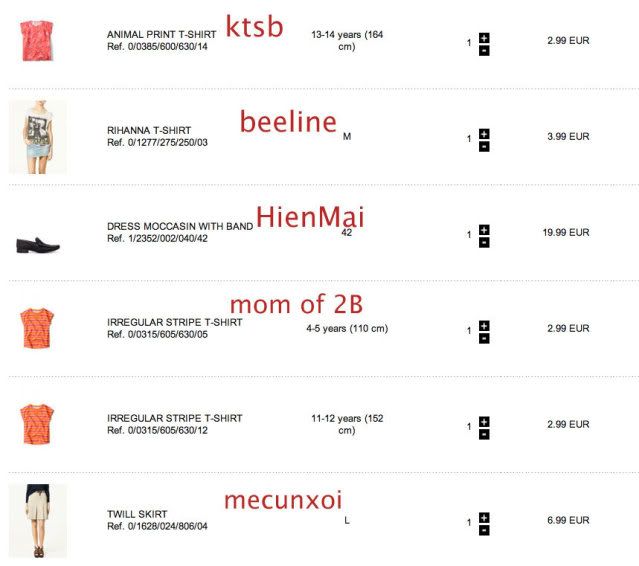View Twill Skirt product photo
The image size is (639, 566).
point(38,520)
